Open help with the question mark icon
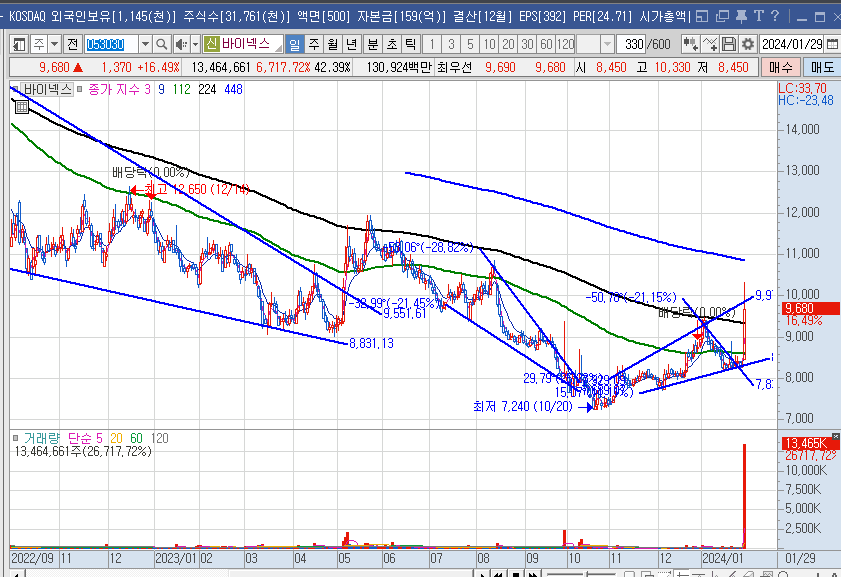The height and width of the screenshot is (577, 841). [774, 17]
